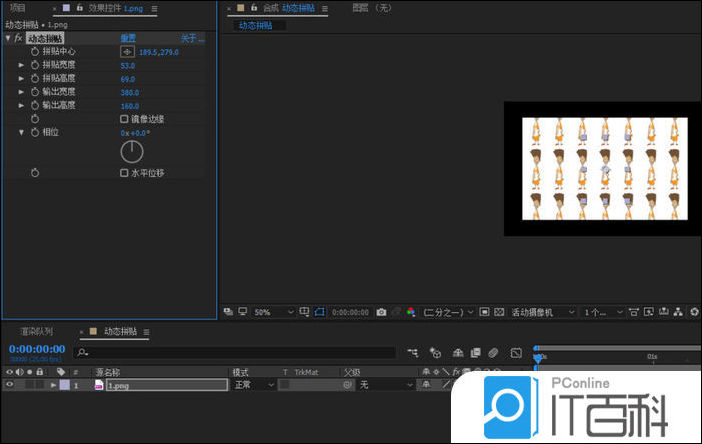The image size is (702, 444).
Task: Hide layer 1.png with the eye toggle
Action: 10,385
